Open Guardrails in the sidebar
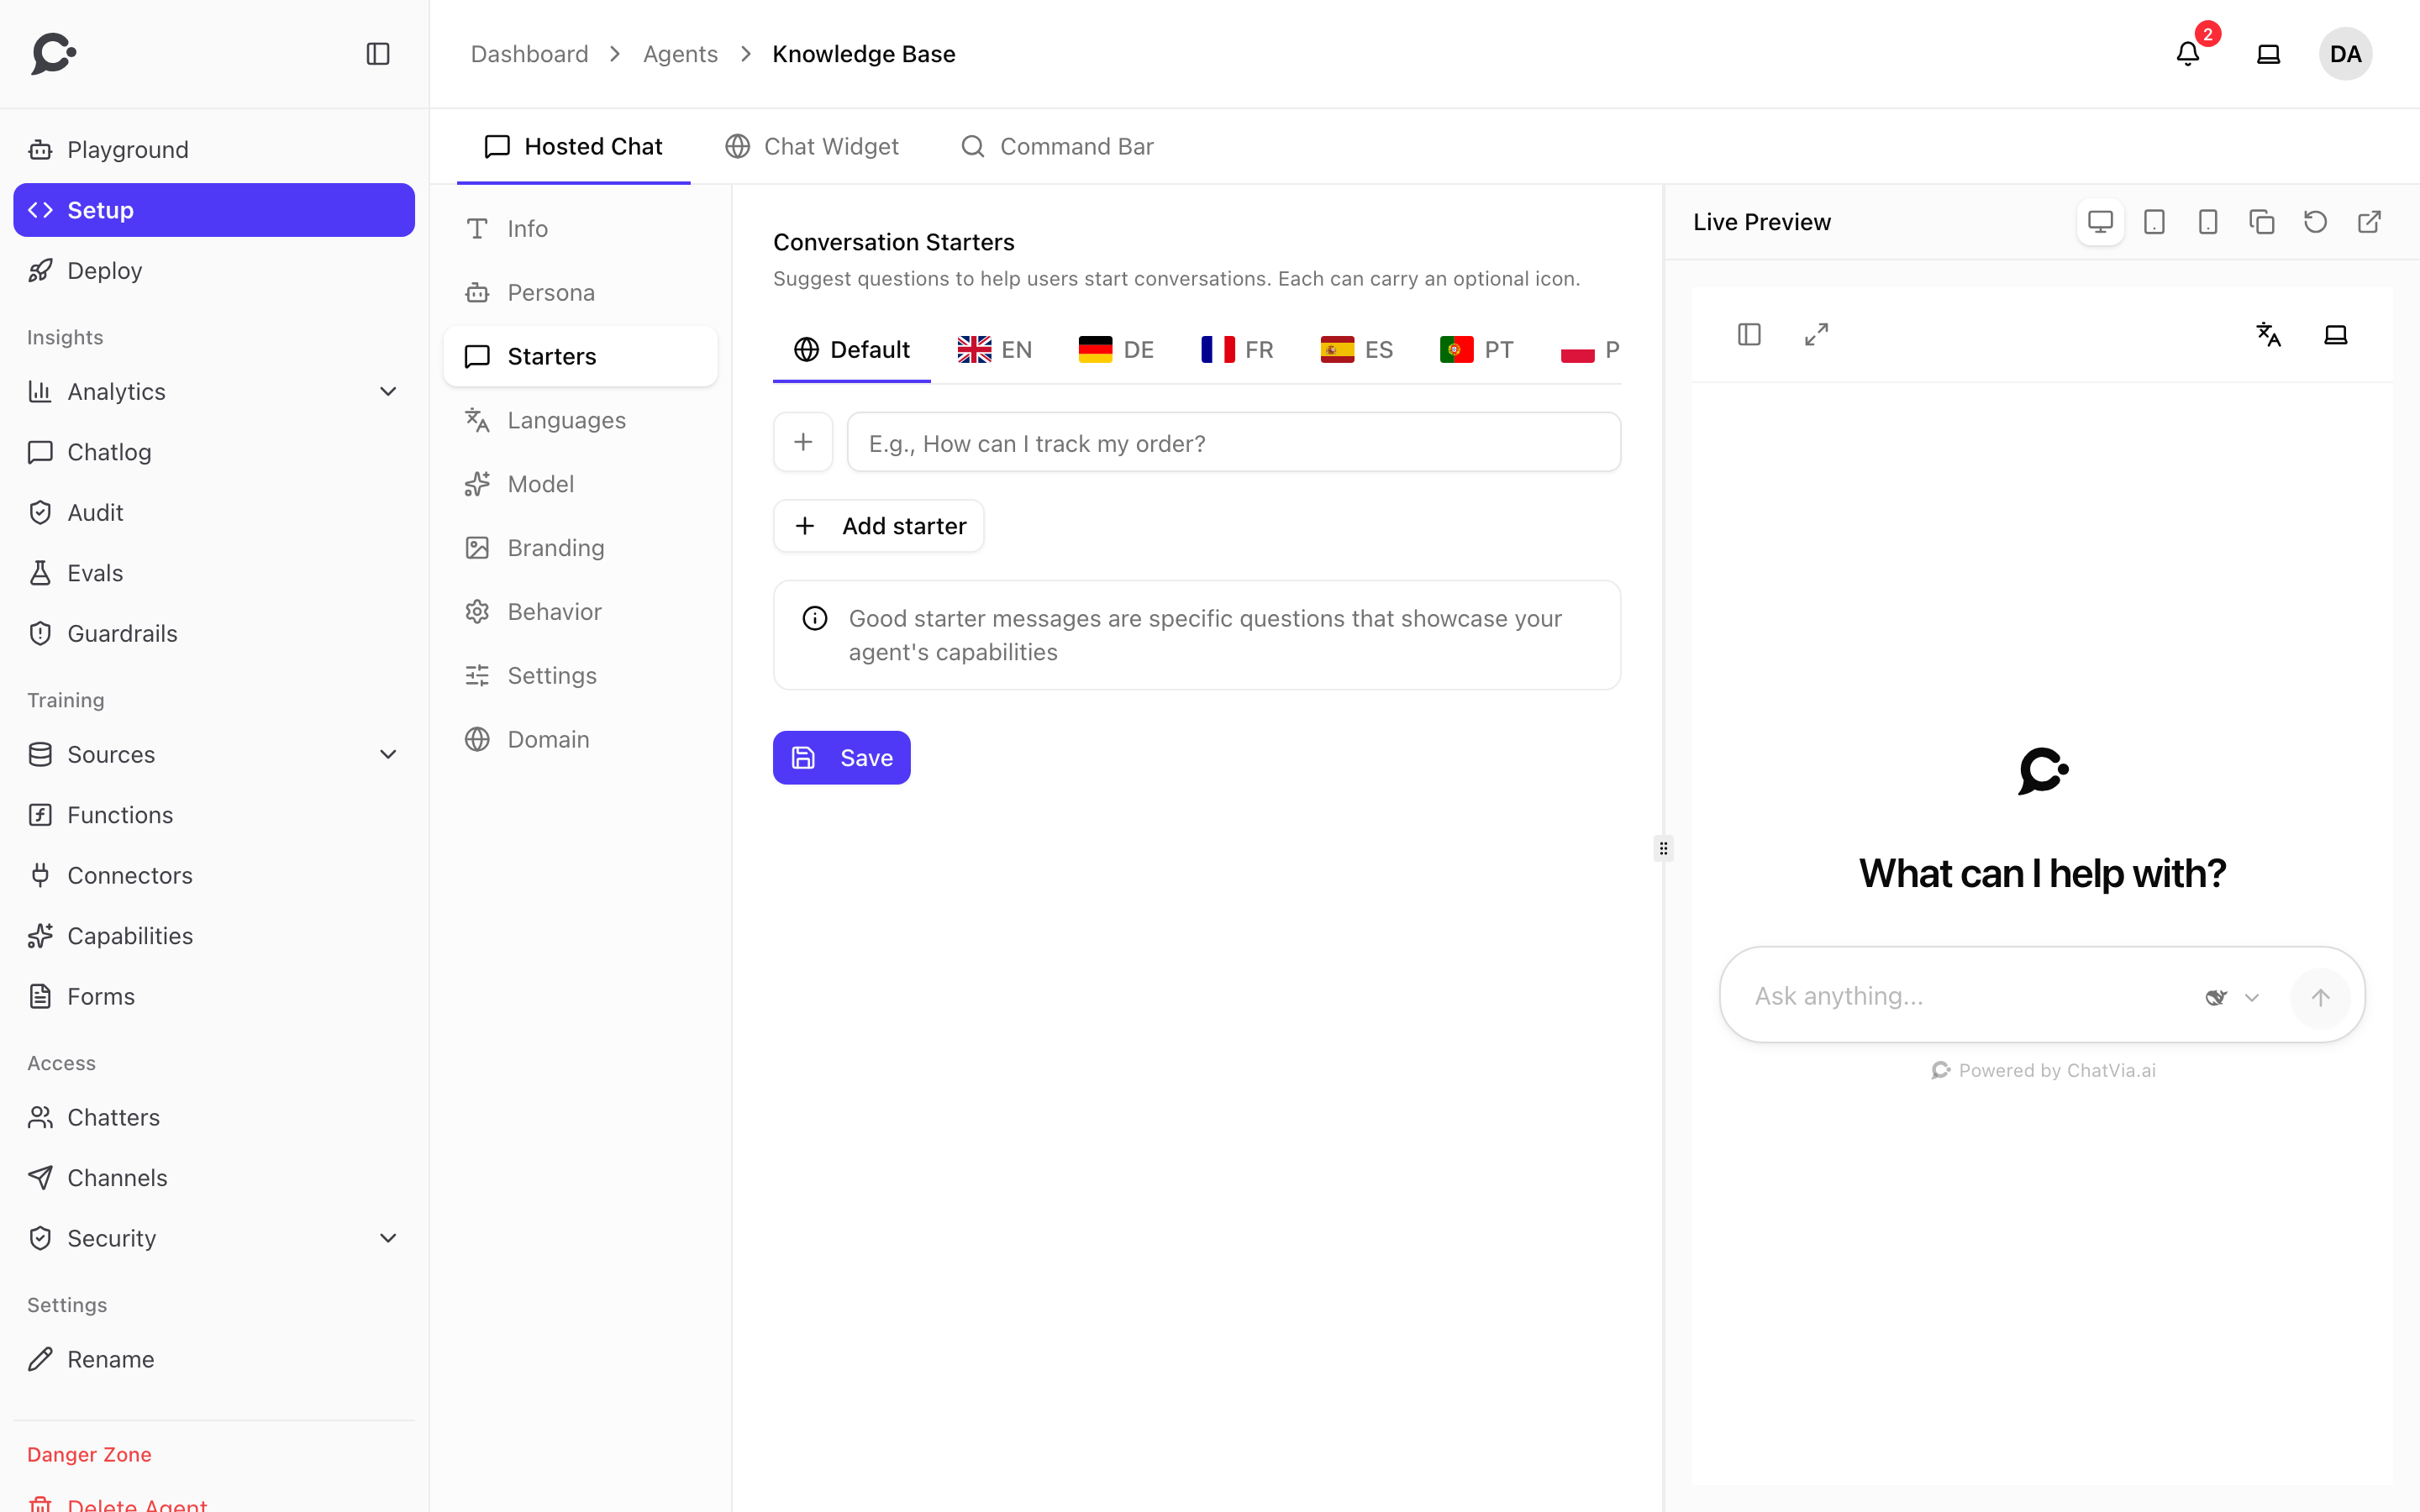2420x1512 pixels. click(214, 634)
